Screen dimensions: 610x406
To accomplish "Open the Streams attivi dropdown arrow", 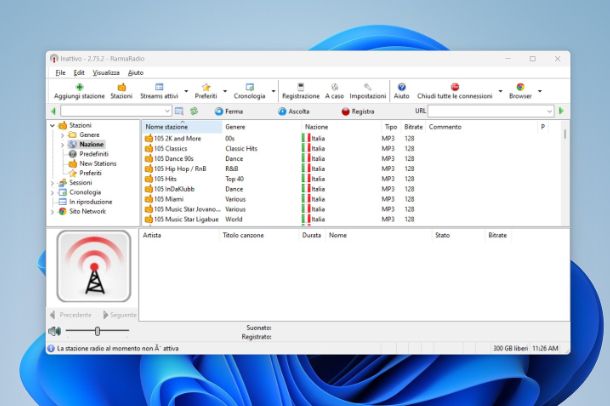I will pos(186,91).
